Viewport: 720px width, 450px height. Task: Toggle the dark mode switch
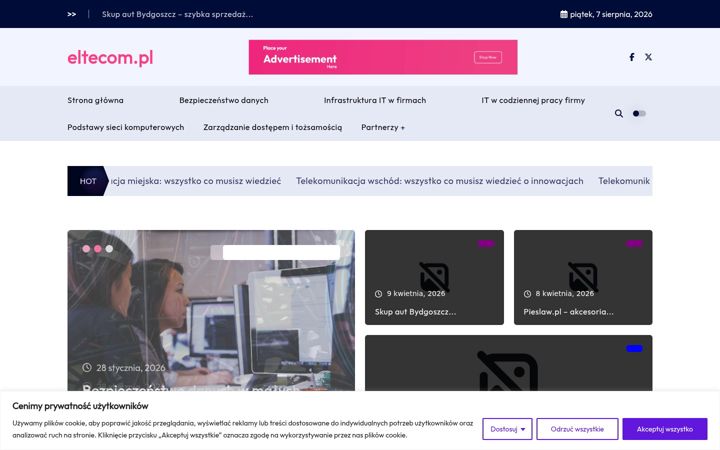[x=639, y=113]
